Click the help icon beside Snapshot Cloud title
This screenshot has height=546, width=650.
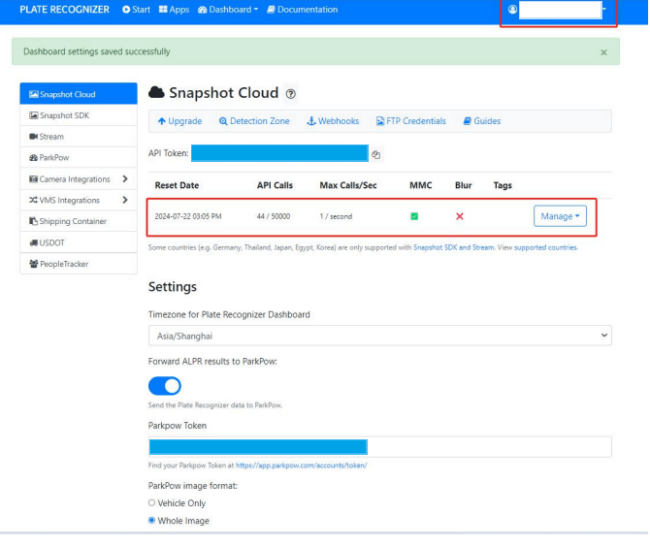(x=290, y=93)
